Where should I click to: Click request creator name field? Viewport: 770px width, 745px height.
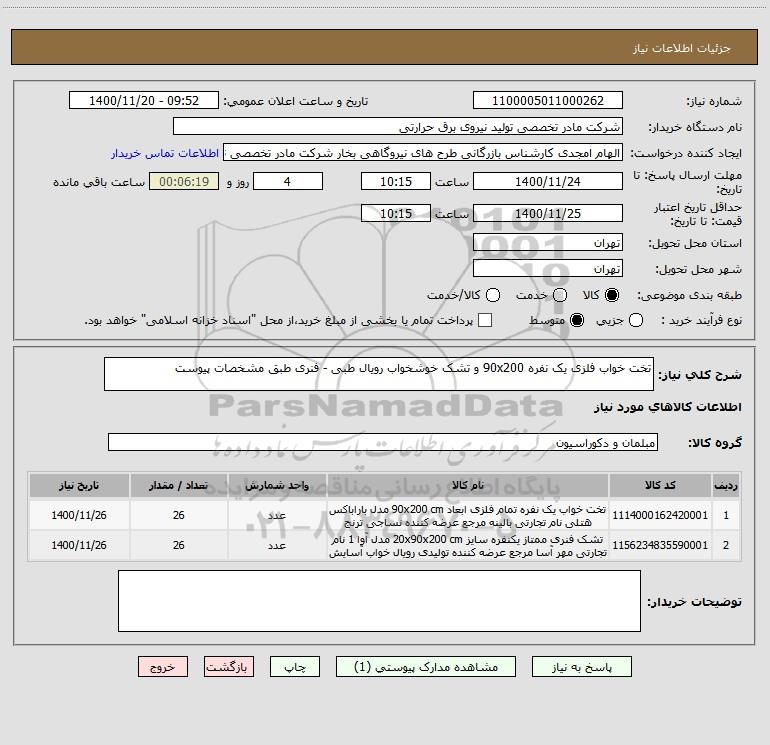[x=423, y=153]
